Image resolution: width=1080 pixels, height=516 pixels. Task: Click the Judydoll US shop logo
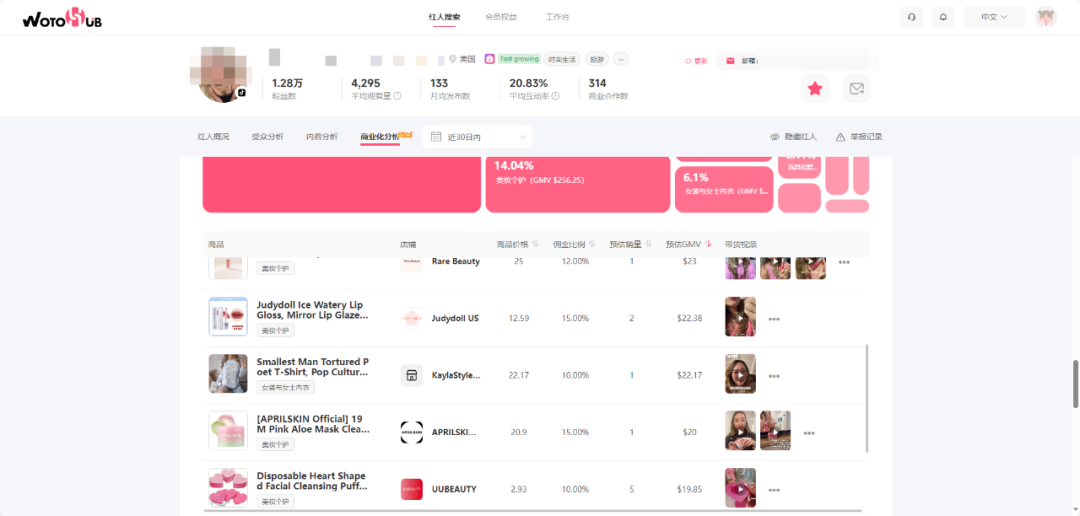point(412,318)
